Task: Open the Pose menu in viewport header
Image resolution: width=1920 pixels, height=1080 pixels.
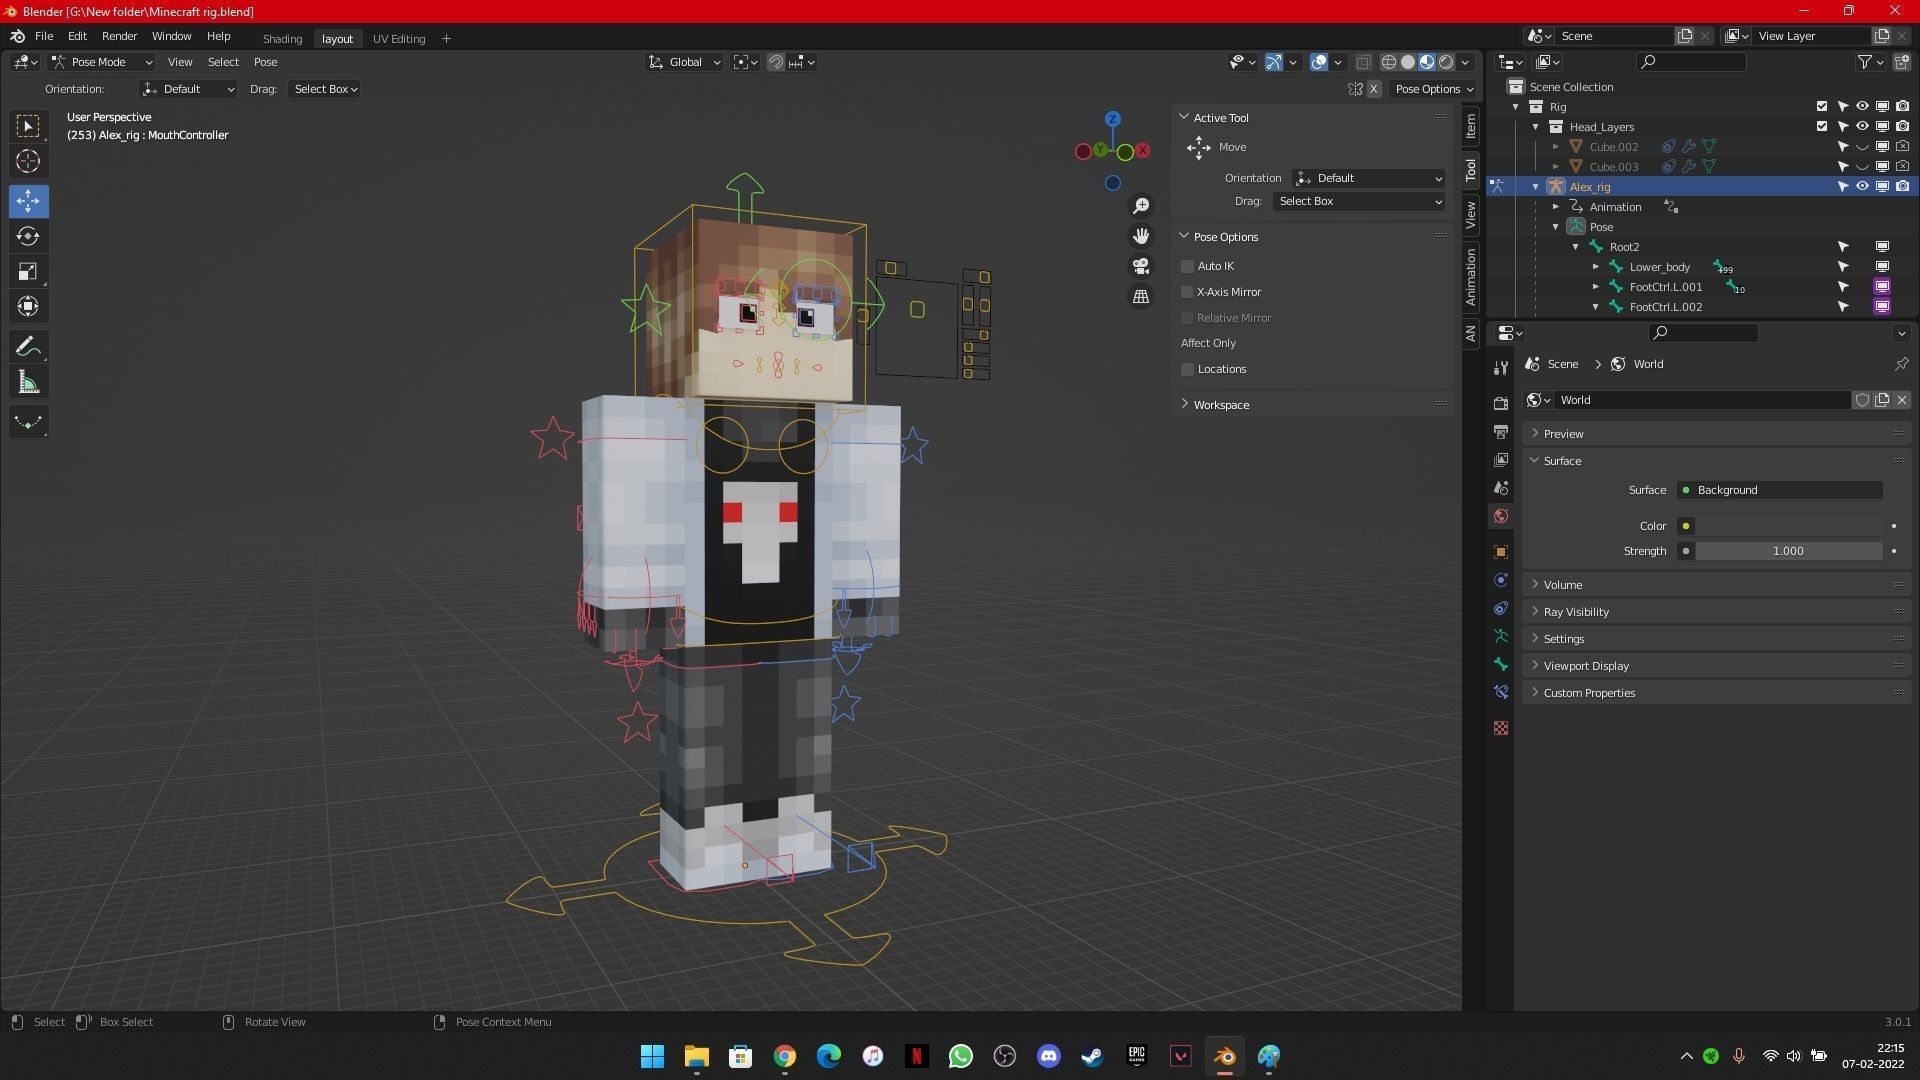Action: click(x=265, y=62)
